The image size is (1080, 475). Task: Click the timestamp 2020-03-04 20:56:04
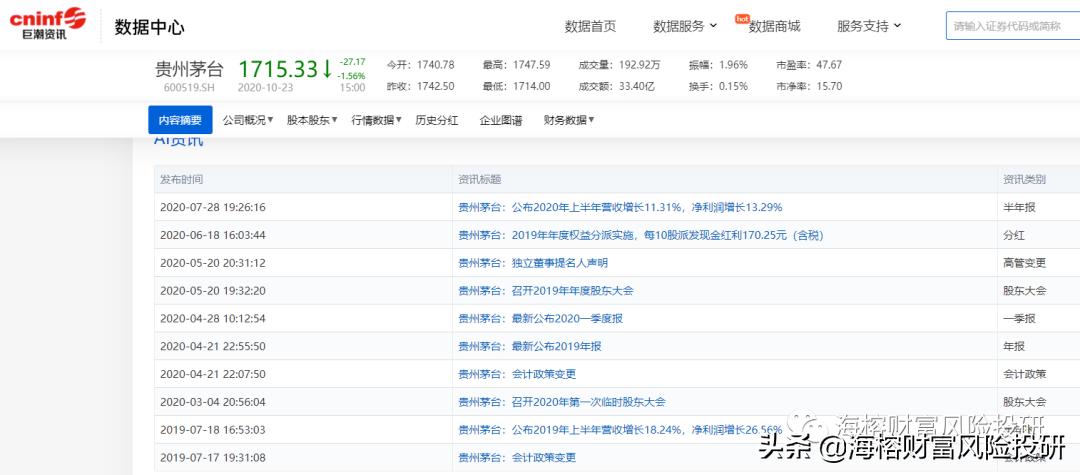[x=213, y=402]
